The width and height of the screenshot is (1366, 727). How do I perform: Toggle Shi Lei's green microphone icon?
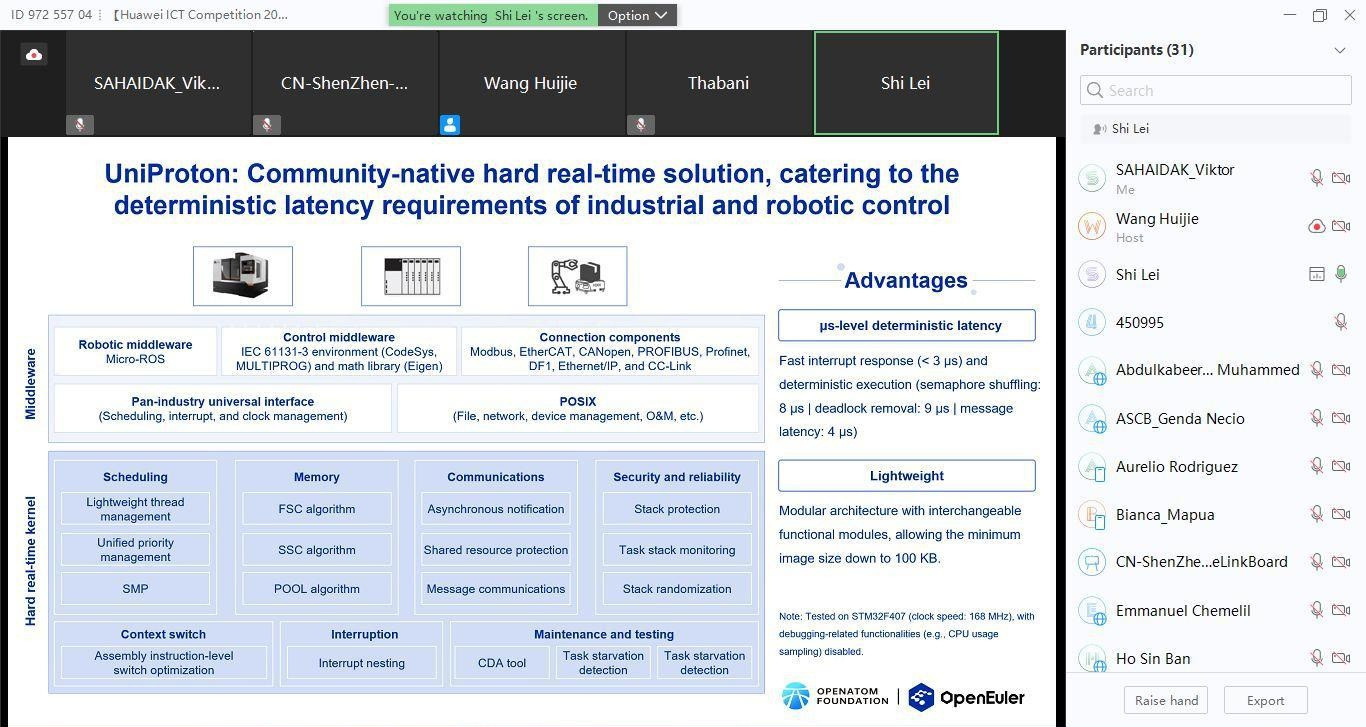pyautogui.click(x=1341, y=274)
